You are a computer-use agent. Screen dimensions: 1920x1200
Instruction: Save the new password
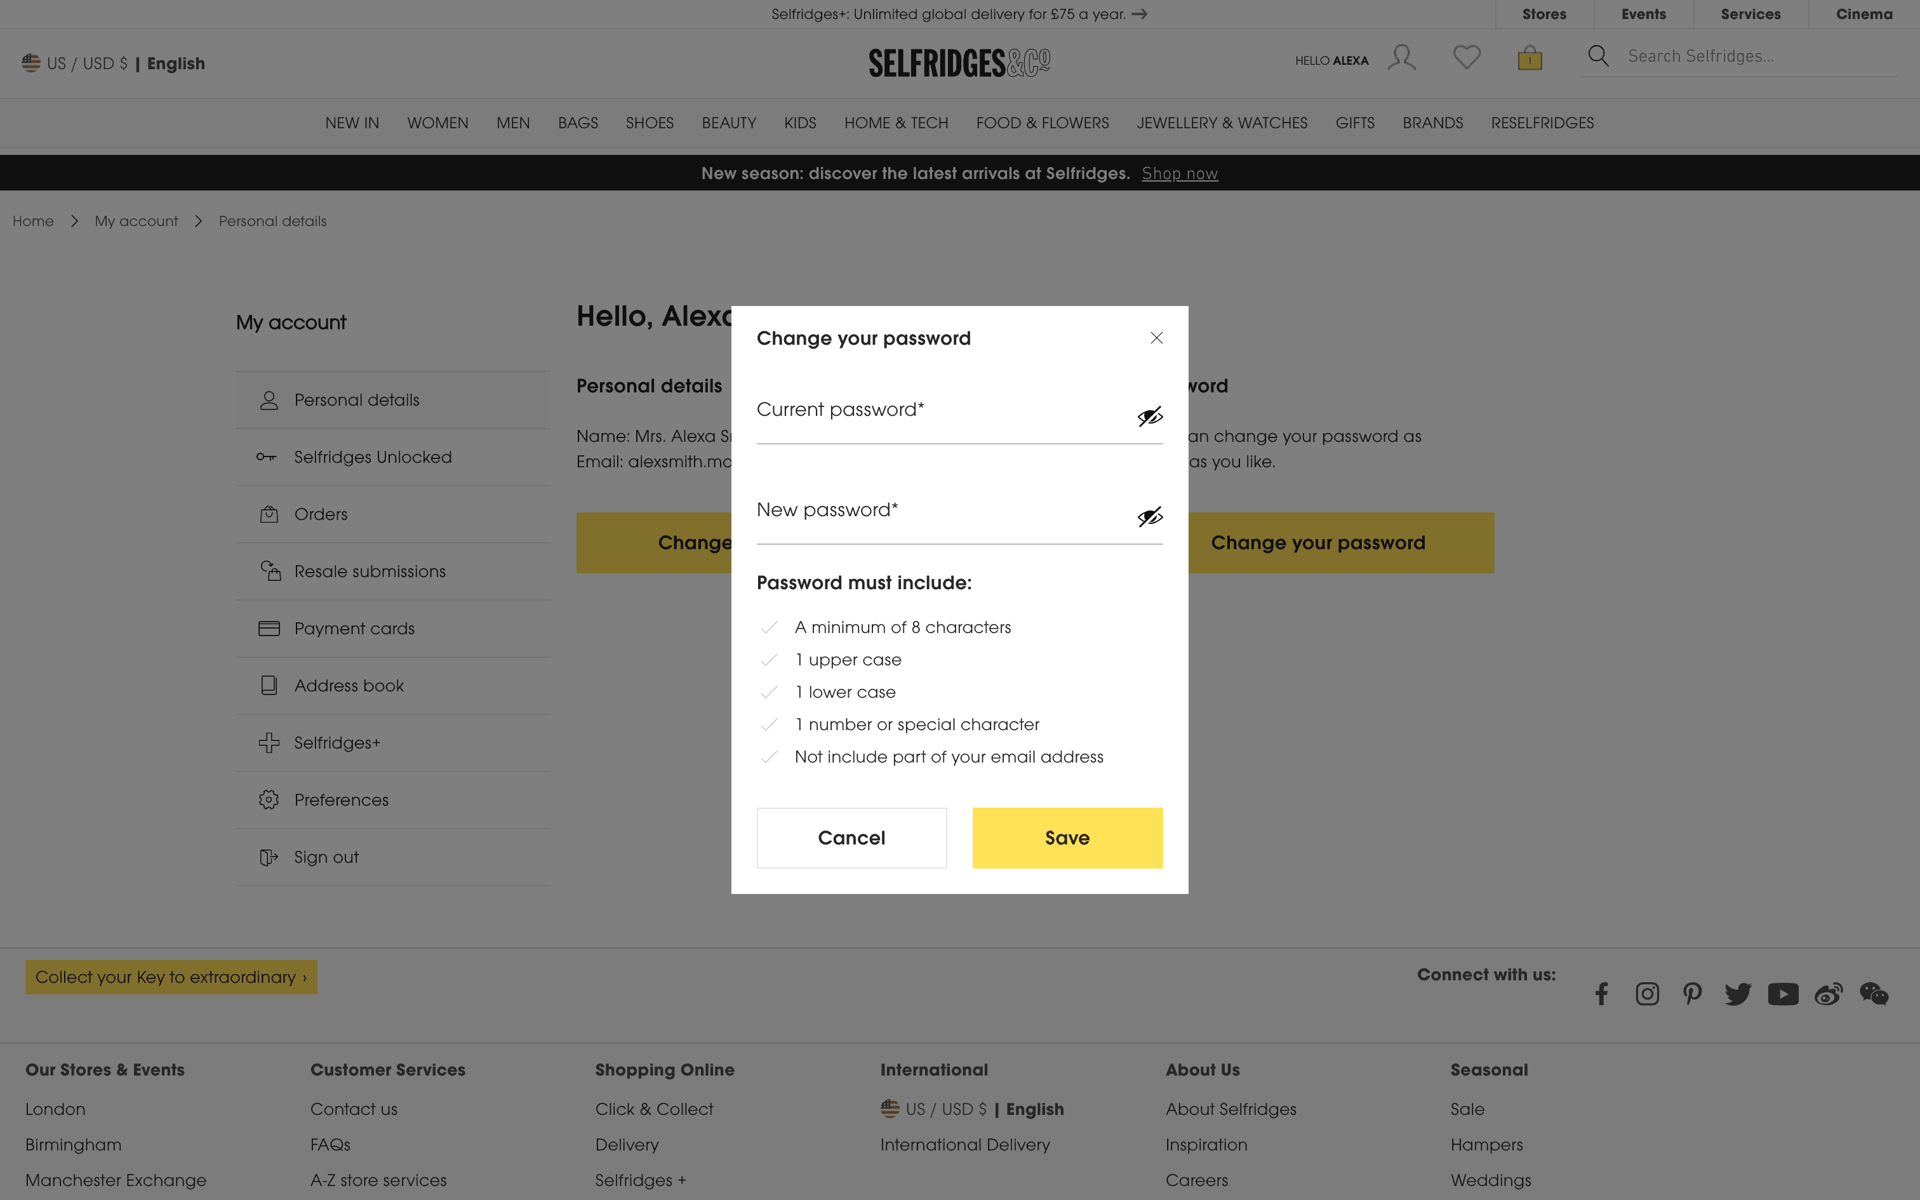coord(1067,838)
